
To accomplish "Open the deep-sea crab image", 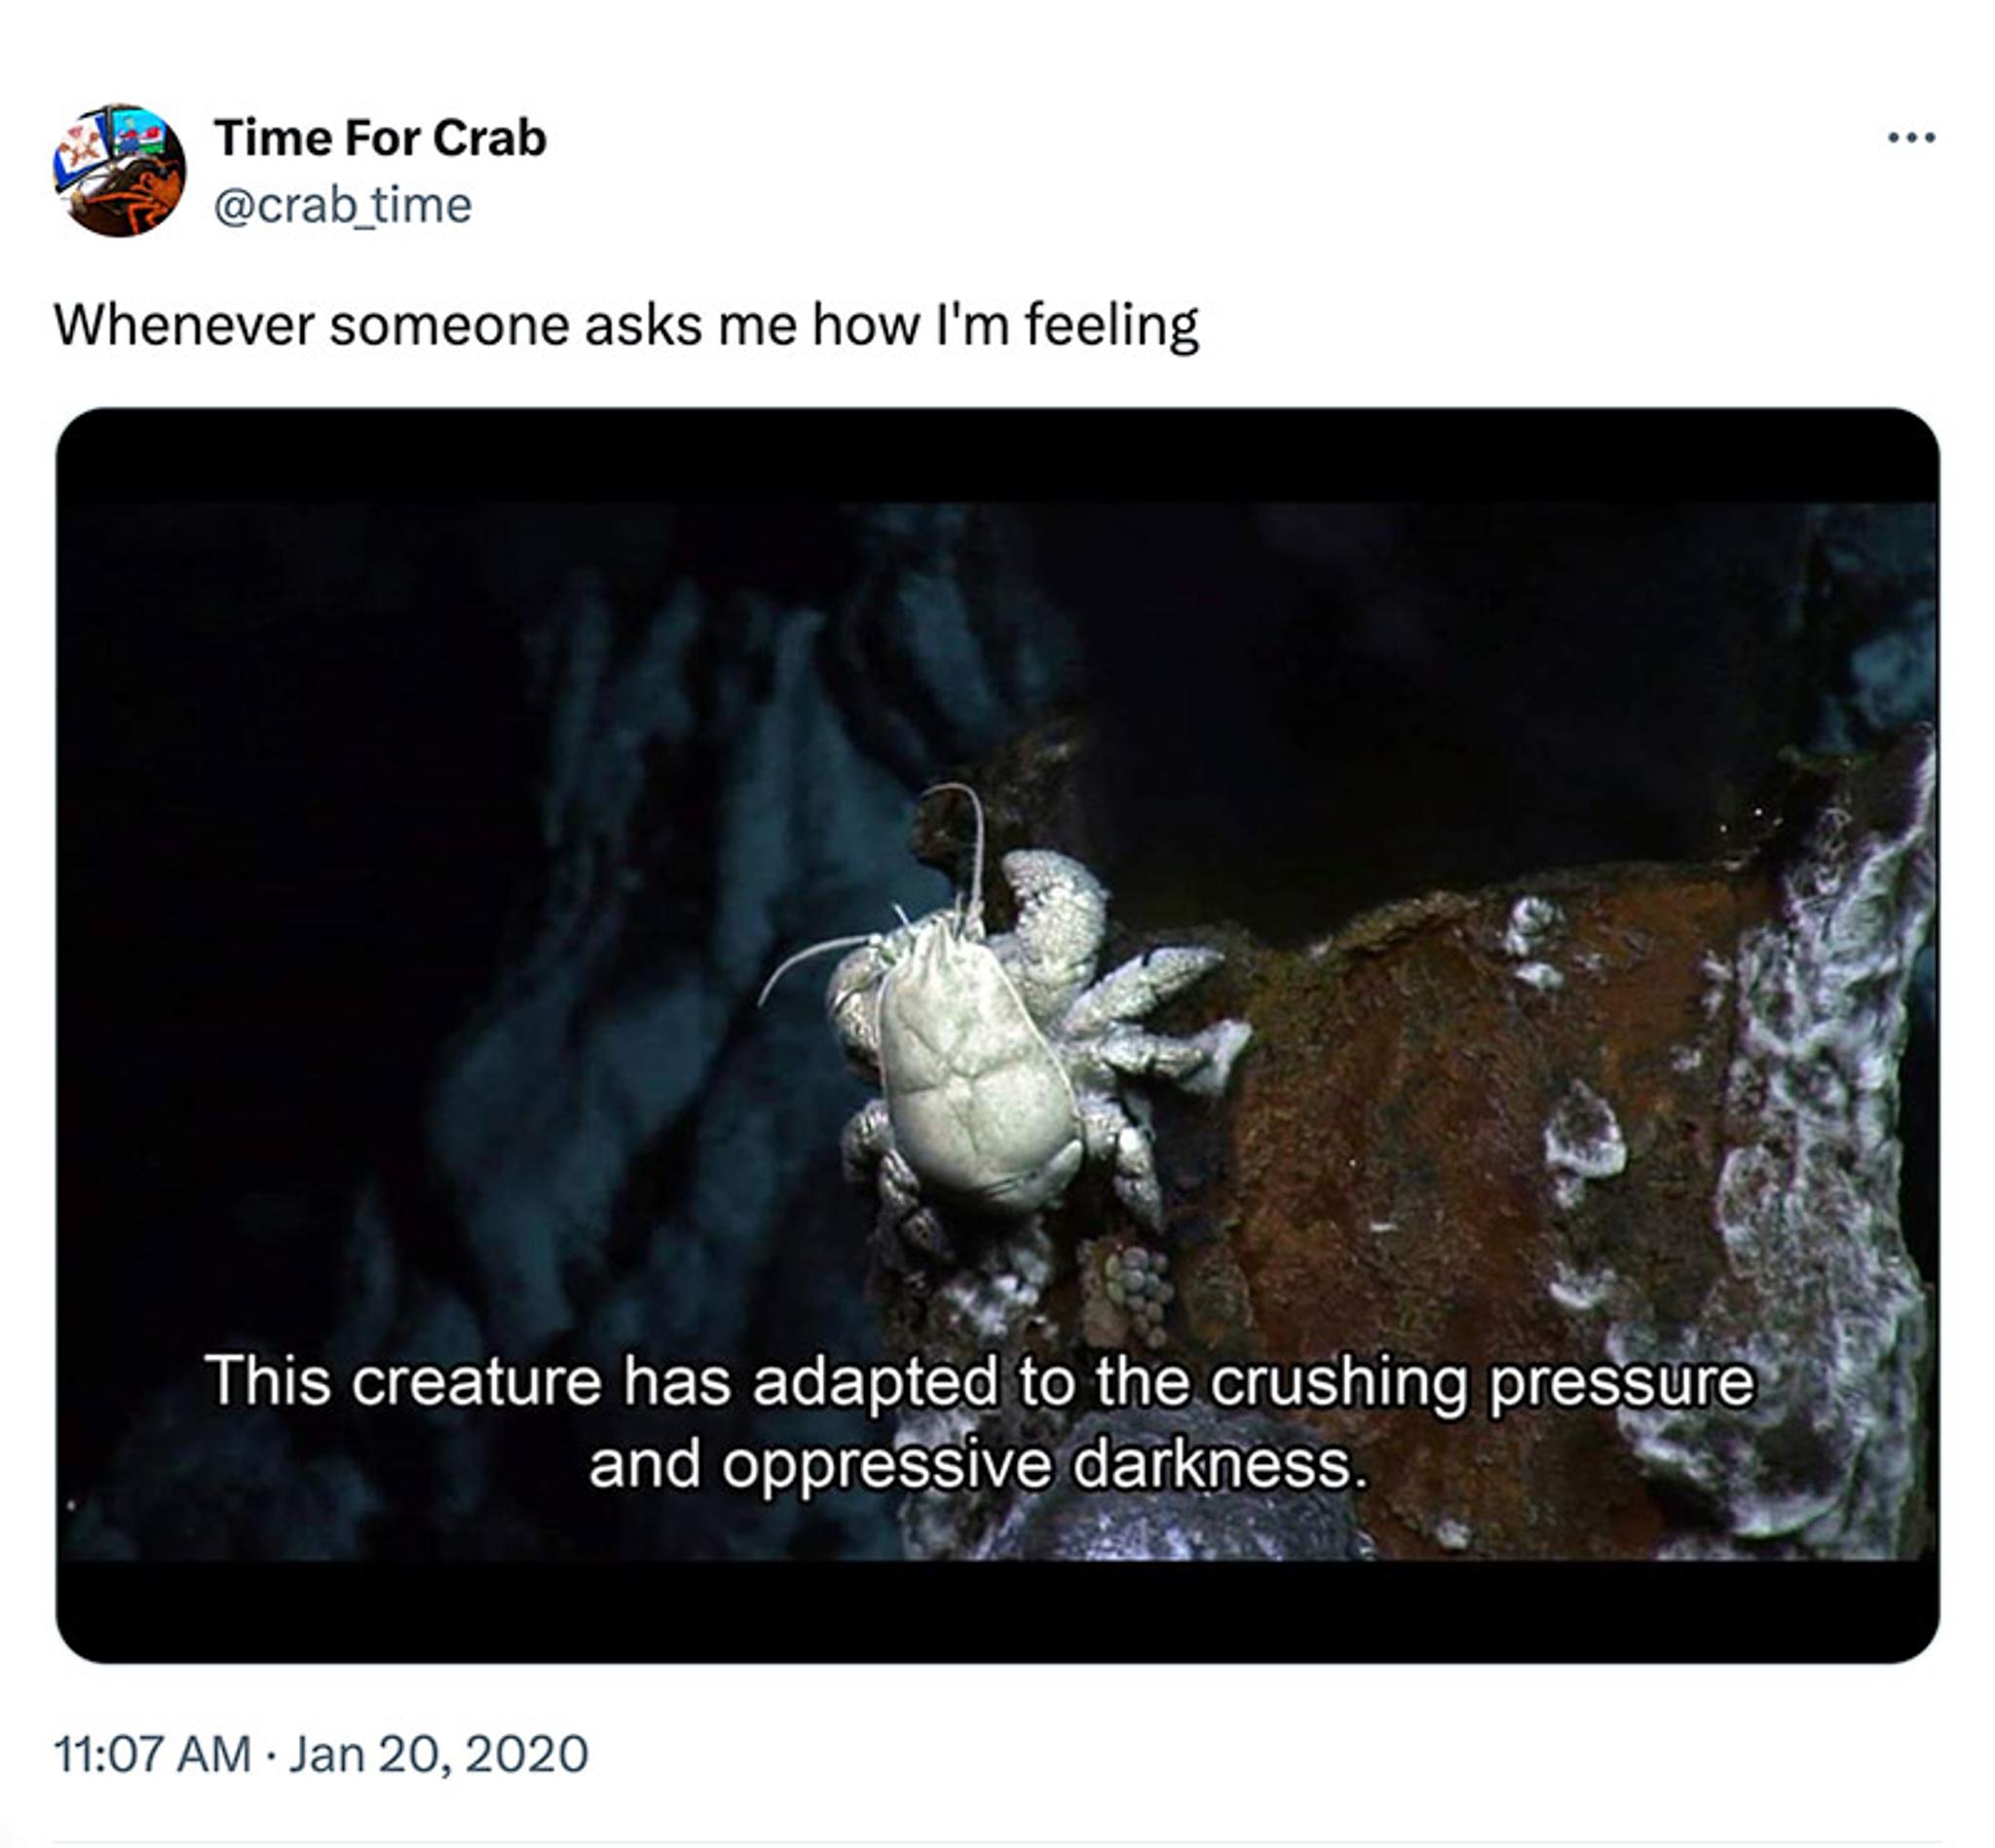I will pos(997,1034).
